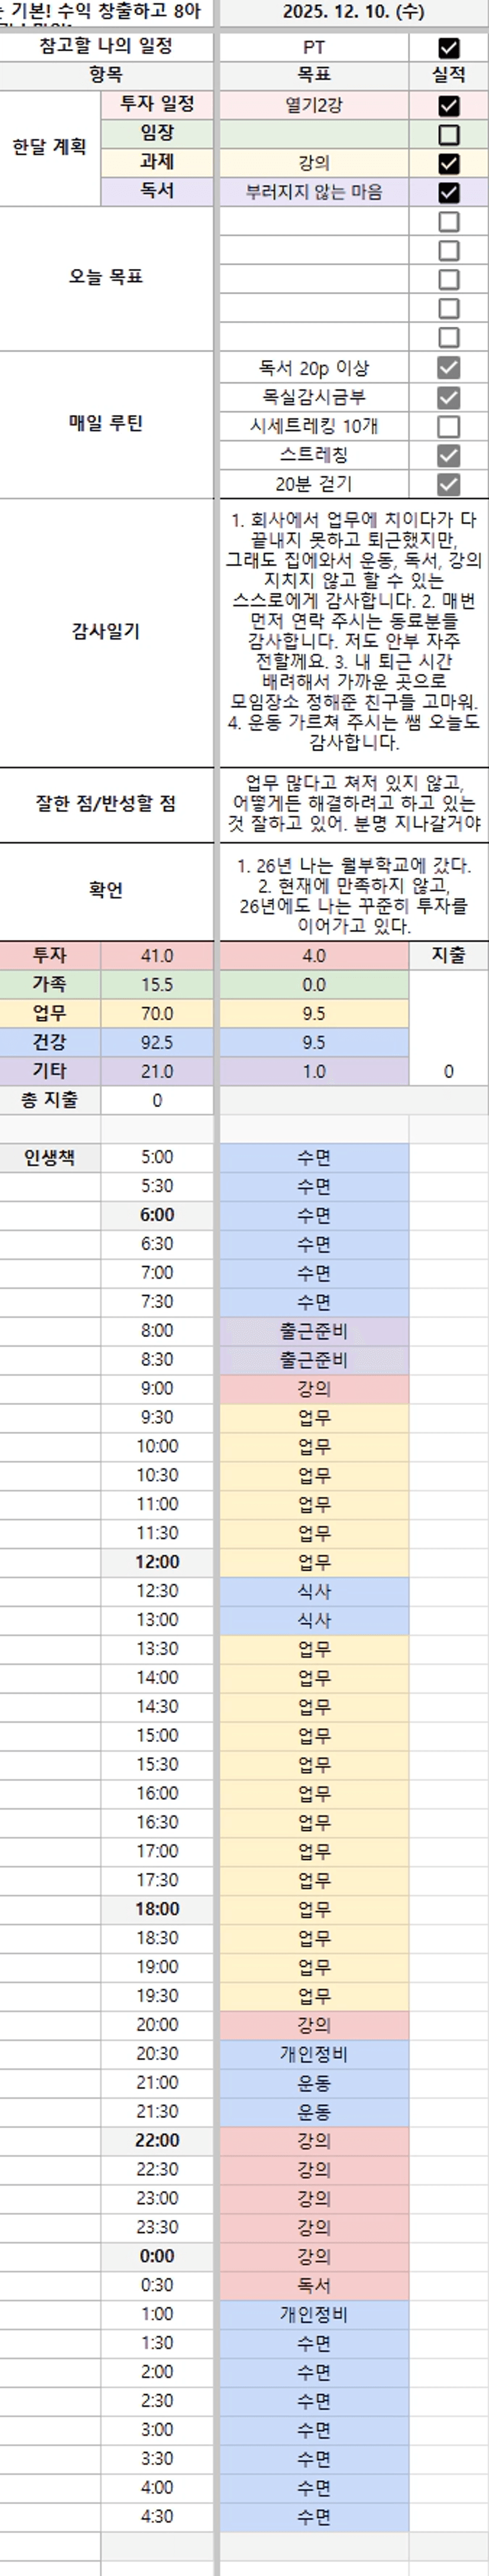This screenshot has height=2576, width=489.
Task: Toggle the 스트레칭 routine checkbox
Action: tap(449, 455)
